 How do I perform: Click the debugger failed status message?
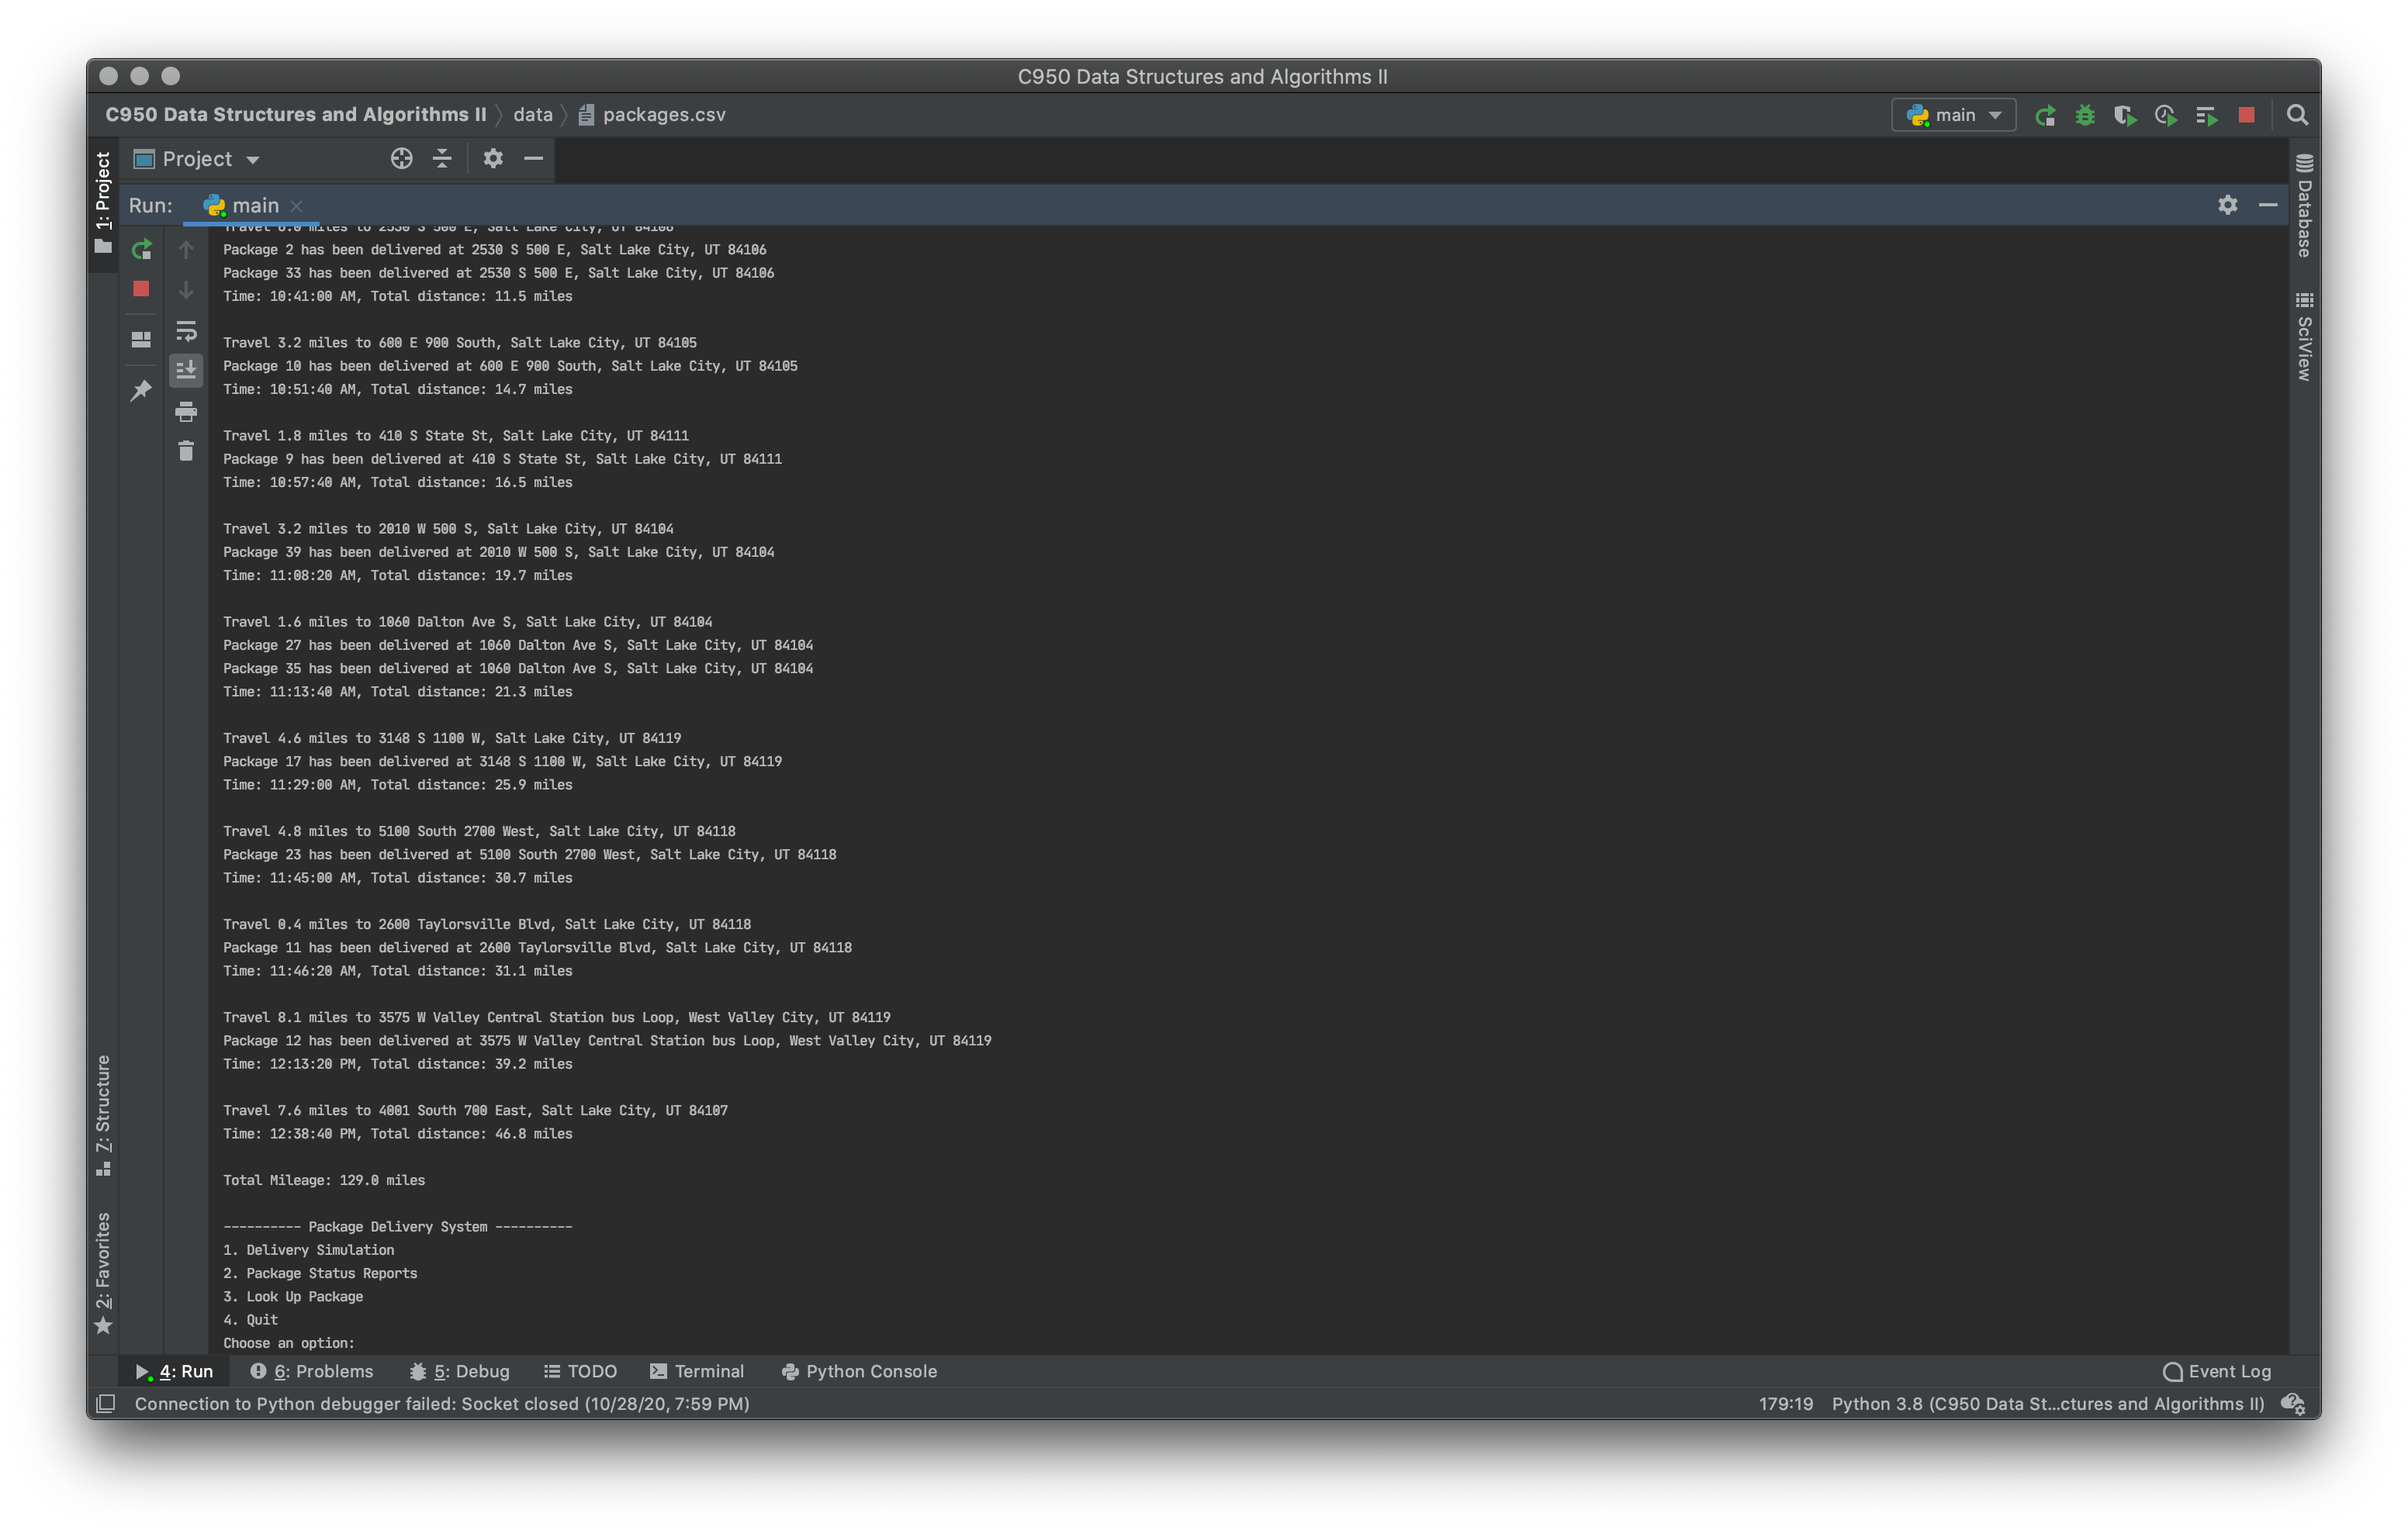pos(441,1403)
